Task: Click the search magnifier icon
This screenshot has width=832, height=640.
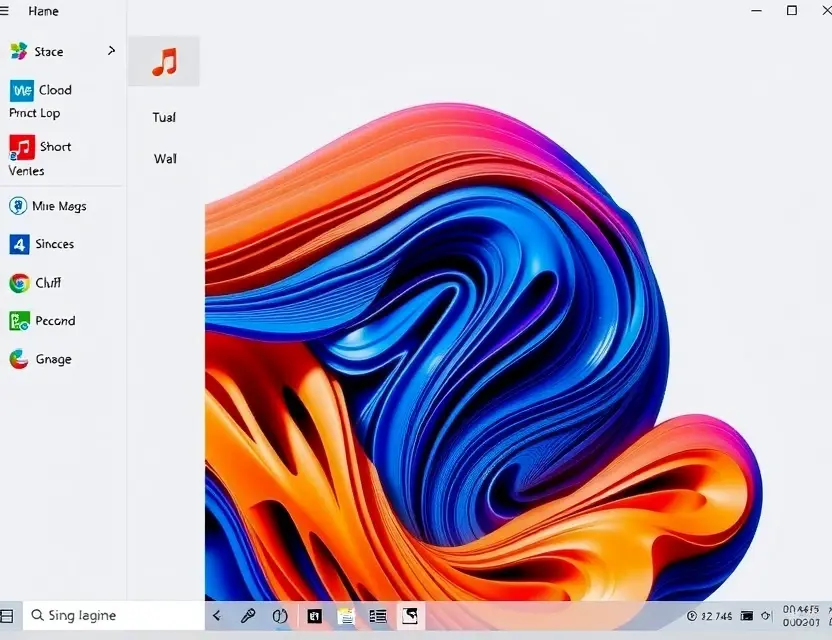Action: (x=37, y=616)
